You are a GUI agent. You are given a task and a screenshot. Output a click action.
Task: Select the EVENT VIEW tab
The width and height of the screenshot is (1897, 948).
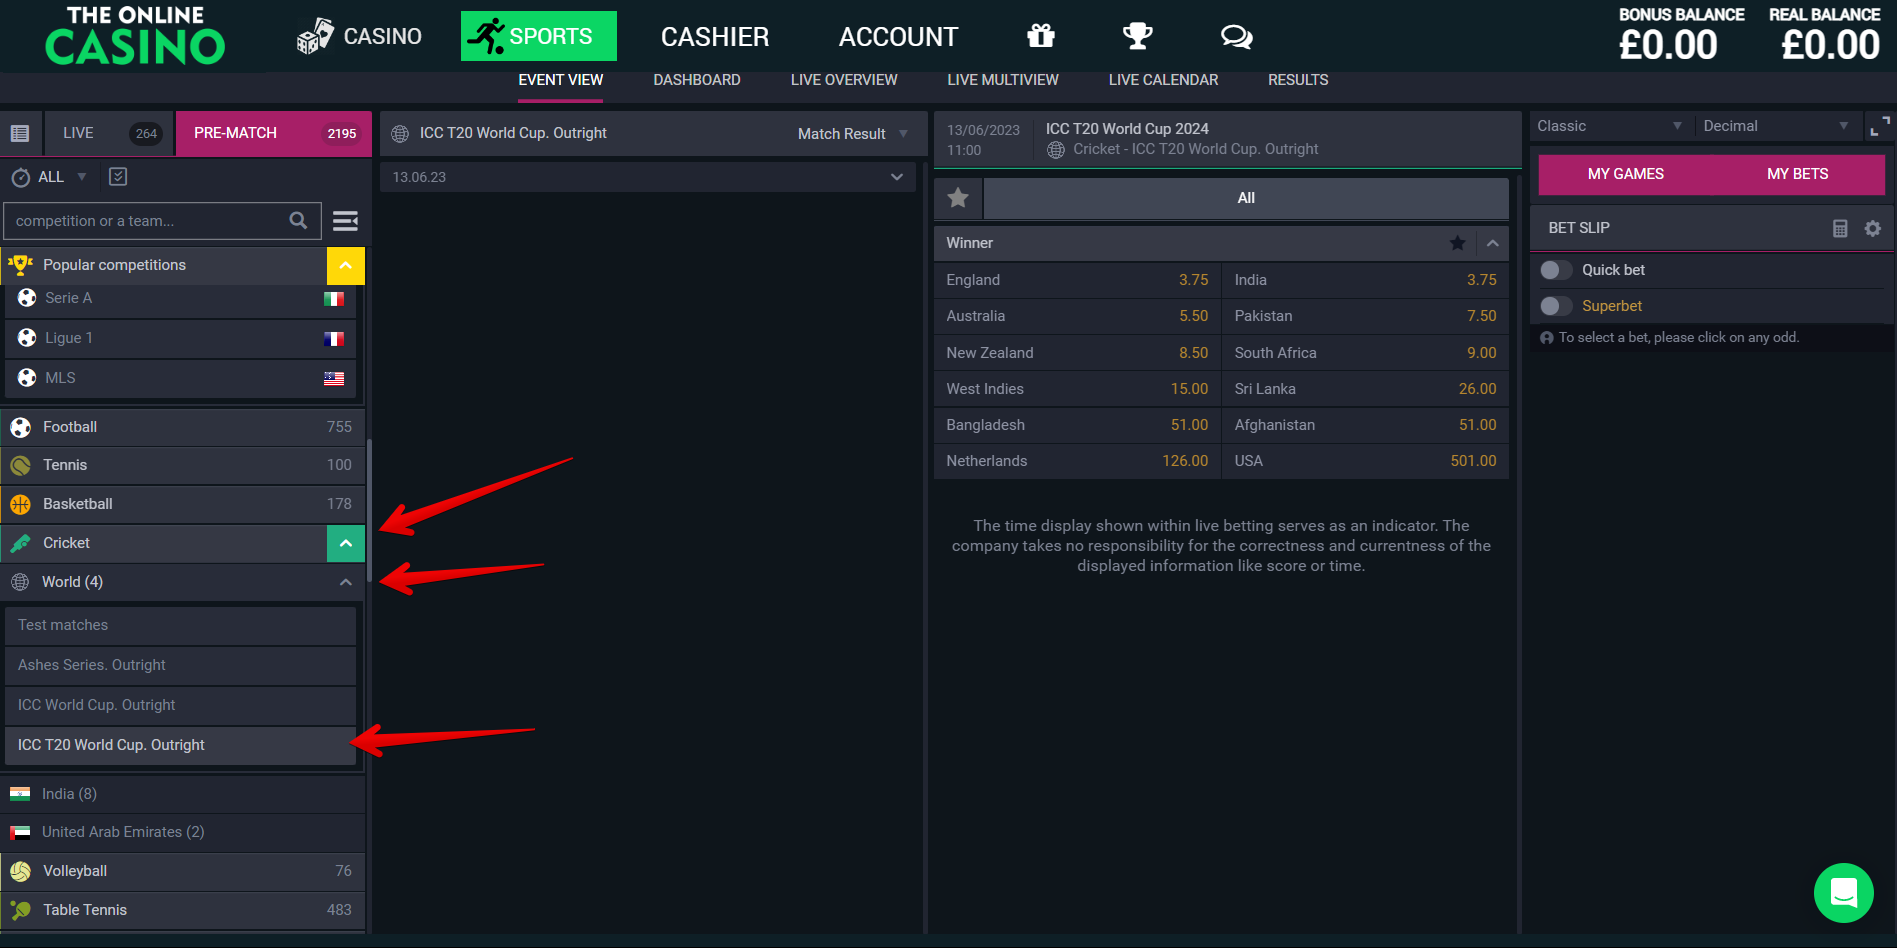tap(560, 80)
